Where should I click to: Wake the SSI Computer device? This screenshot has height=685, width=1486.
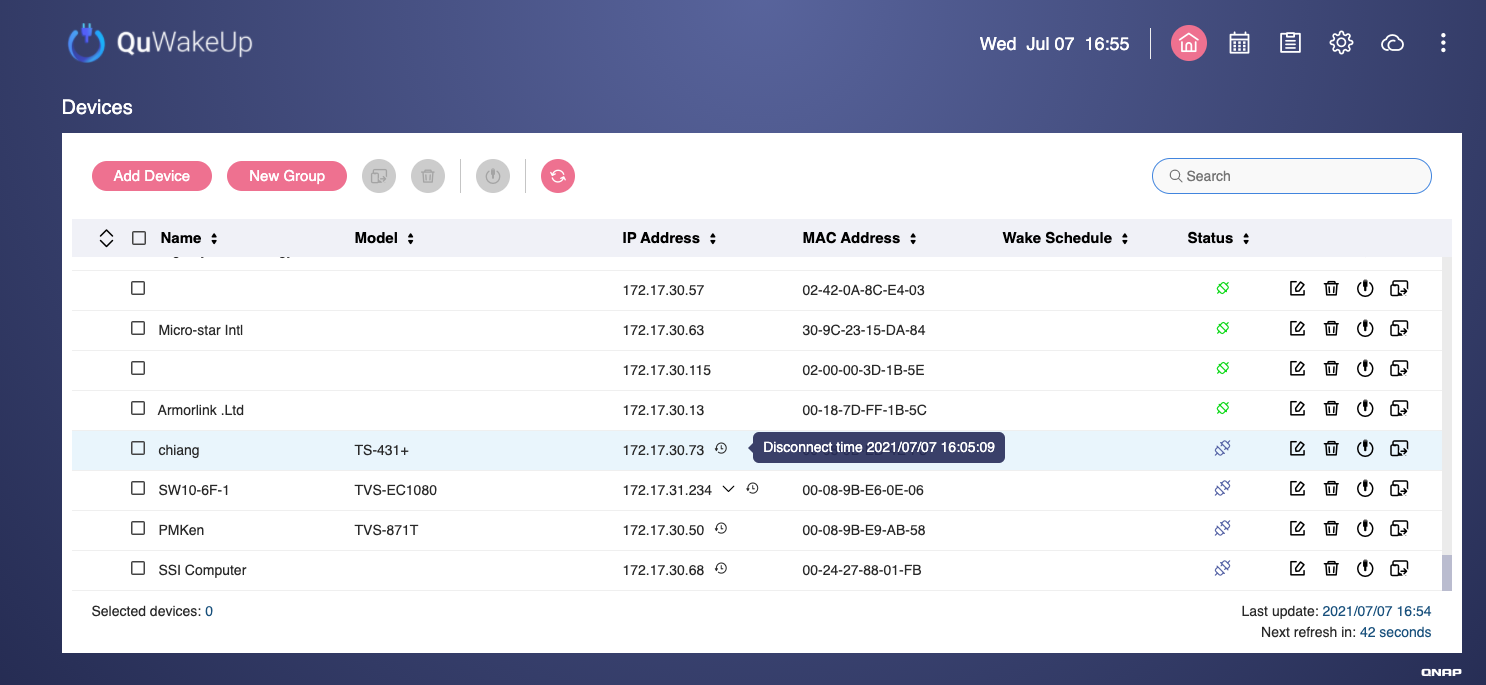[1365, 569]
